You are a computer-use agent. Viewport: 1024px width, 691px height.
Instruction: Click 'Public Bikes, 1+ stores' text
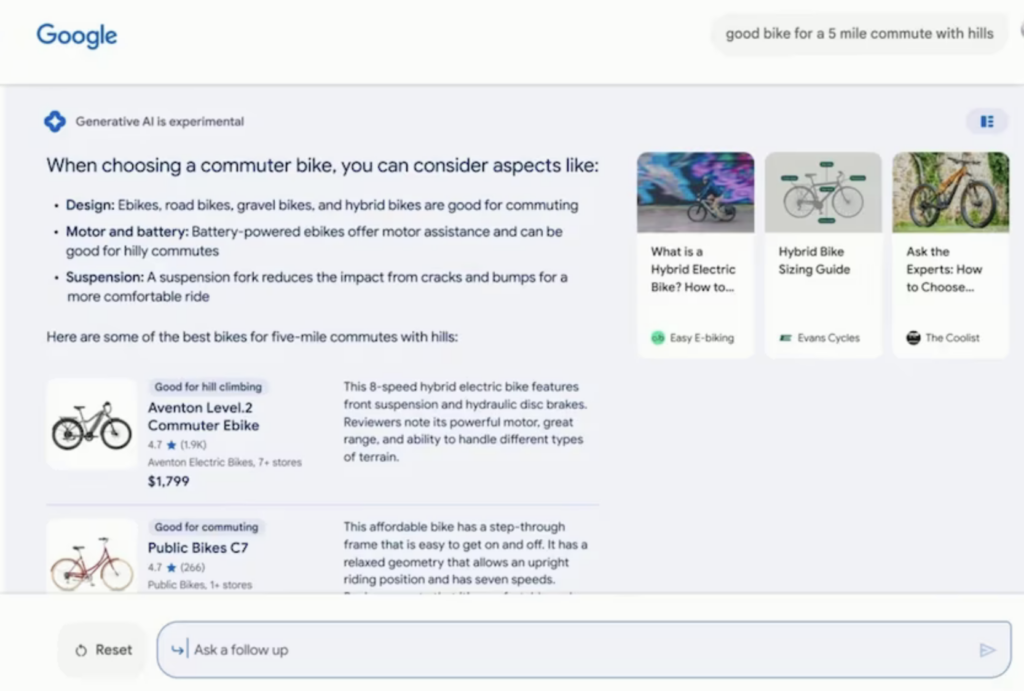click(200, 585)
